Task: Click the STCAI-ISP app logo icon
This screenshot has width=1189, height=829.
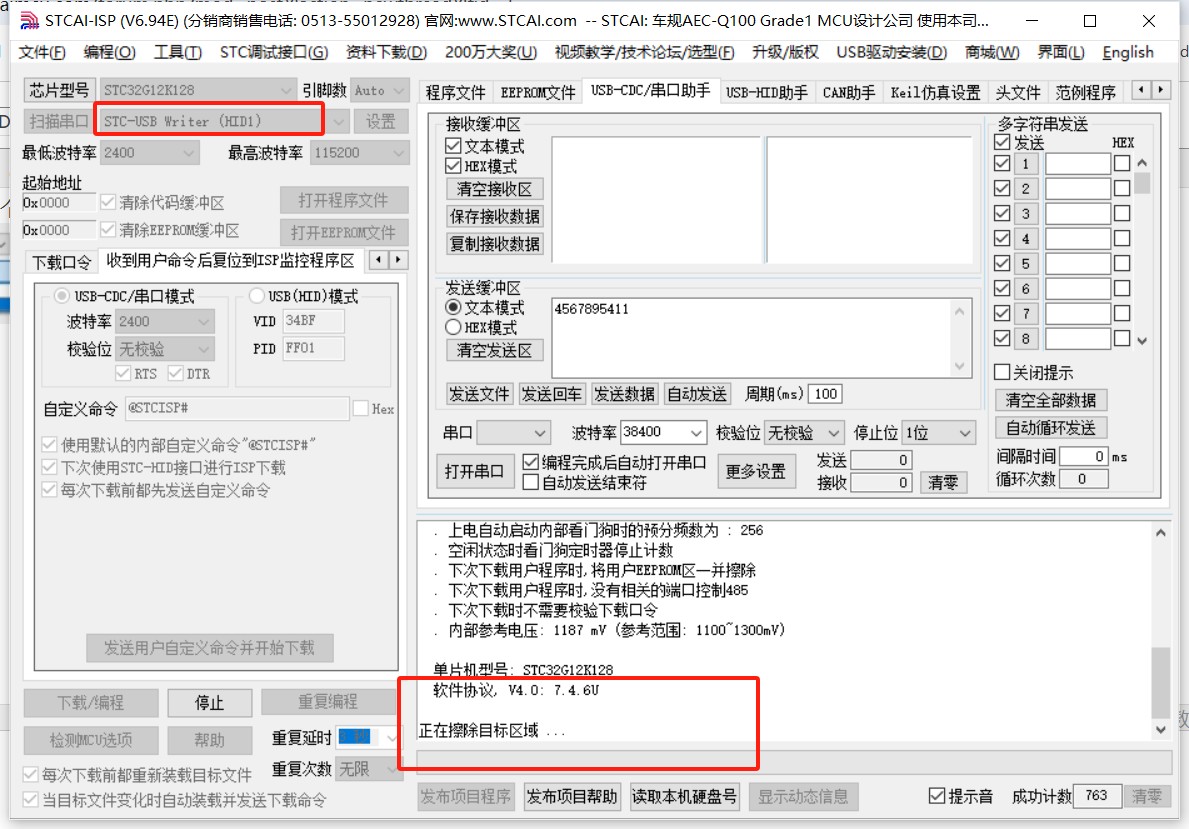Action: pyautogui.click(x=29, y=20)
